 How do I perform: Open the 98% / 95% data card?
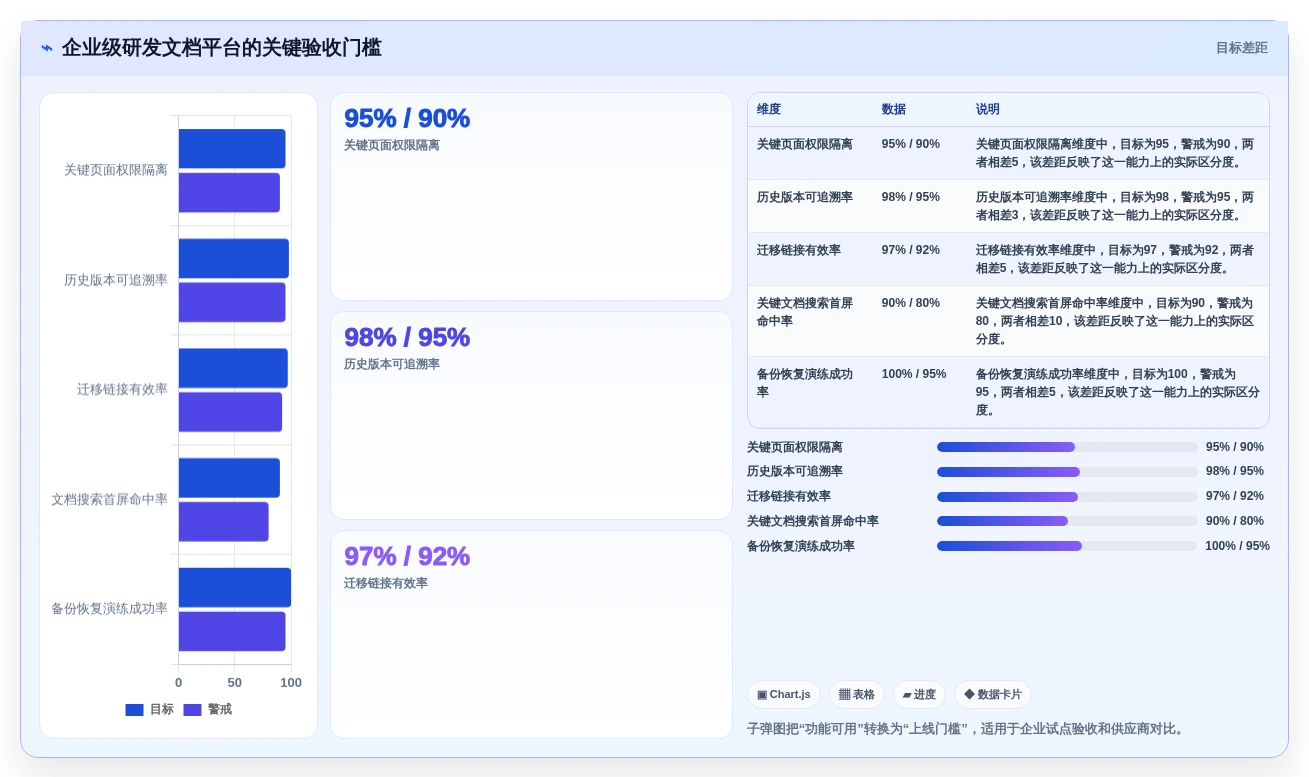531,415
